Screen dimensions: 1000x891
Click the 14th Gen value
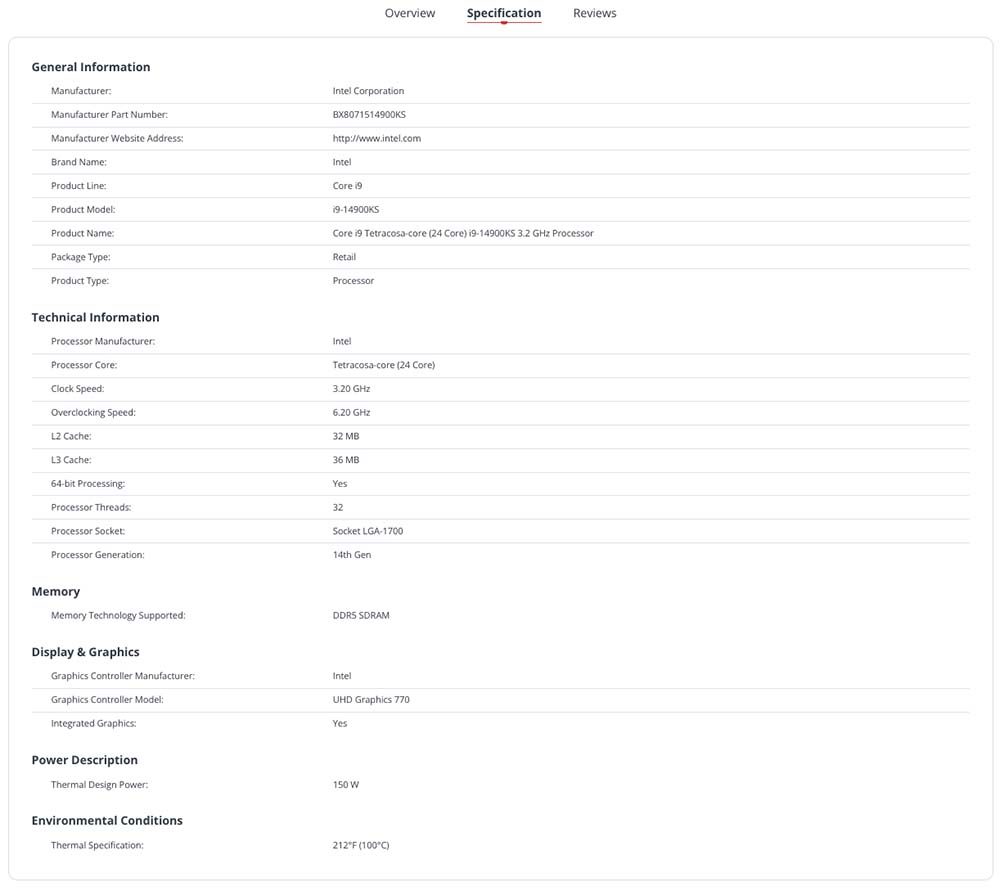tap(351, 555)
